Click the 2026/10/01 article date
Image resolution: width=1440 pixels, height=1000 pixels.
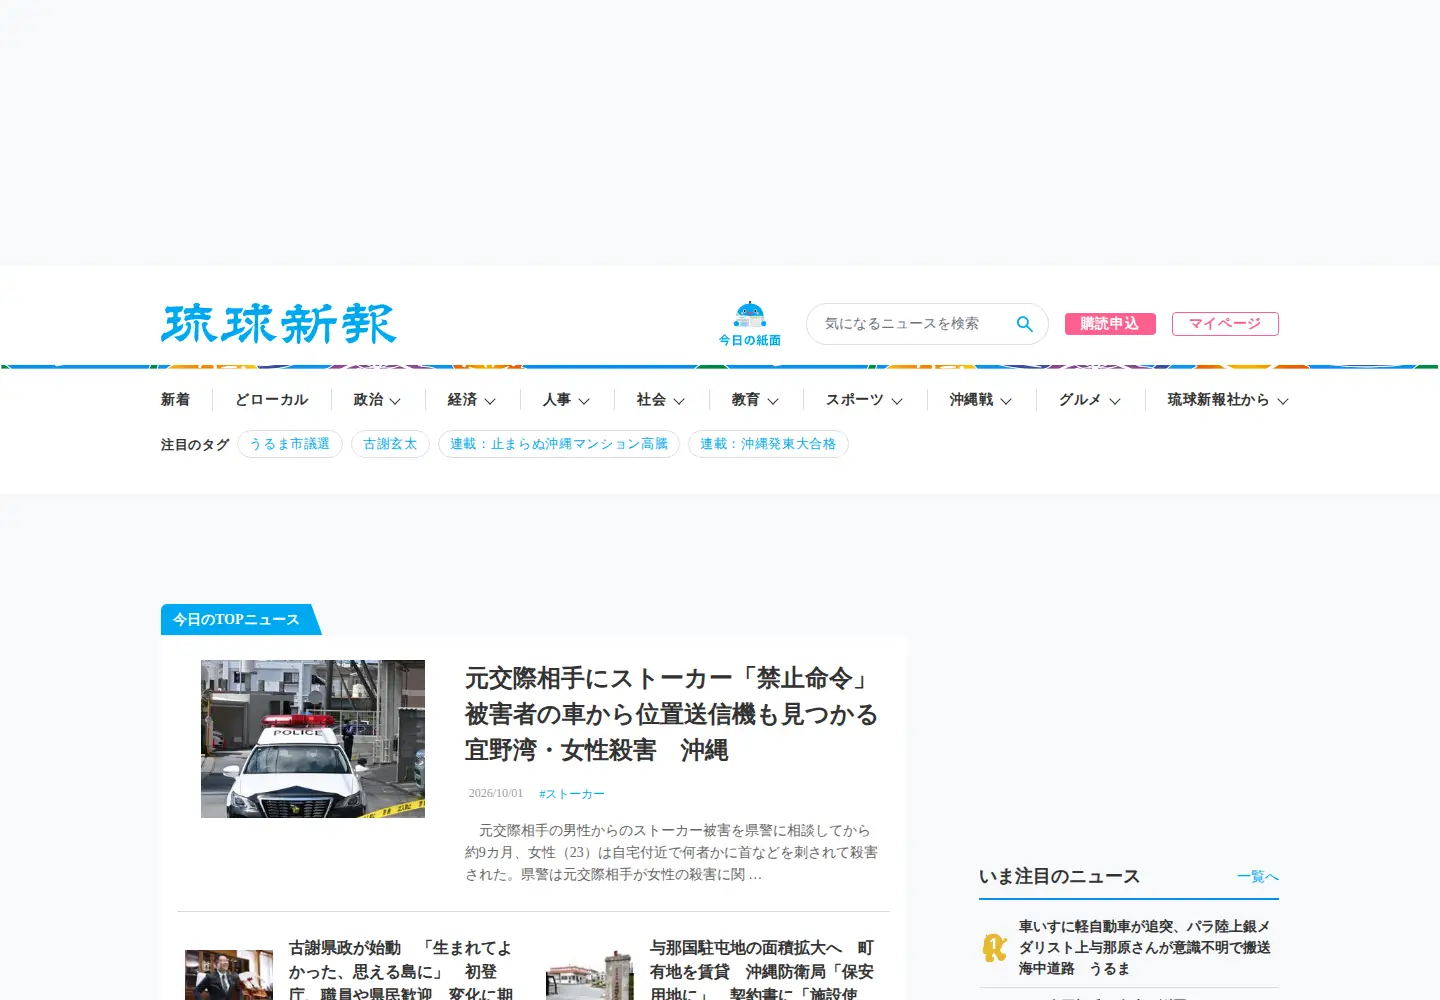496,793
